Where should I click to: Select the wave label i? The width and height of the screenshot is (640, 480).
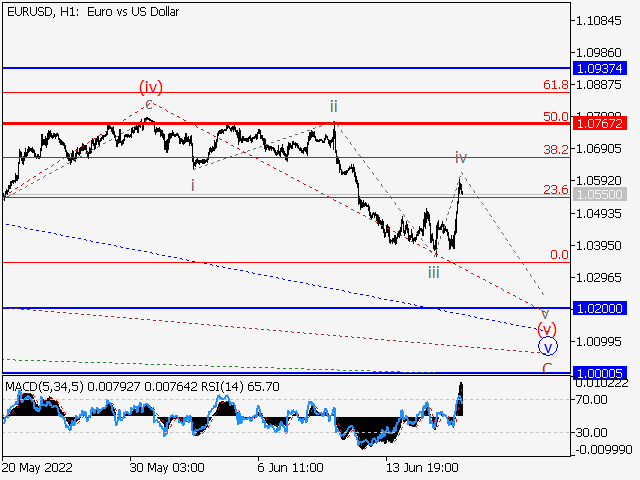[x=193, y=185]
